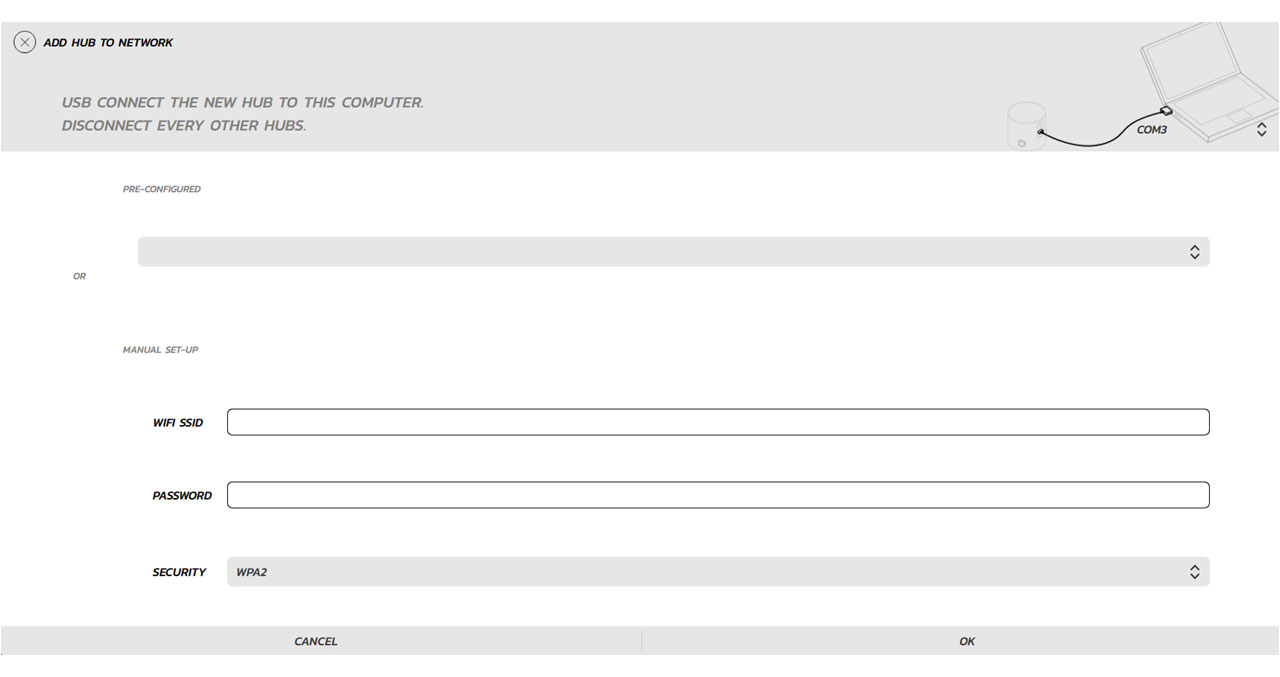The image size is (1280, 677).
Task: Close the Add Hub to Network dialog
Action: (25, 42)
